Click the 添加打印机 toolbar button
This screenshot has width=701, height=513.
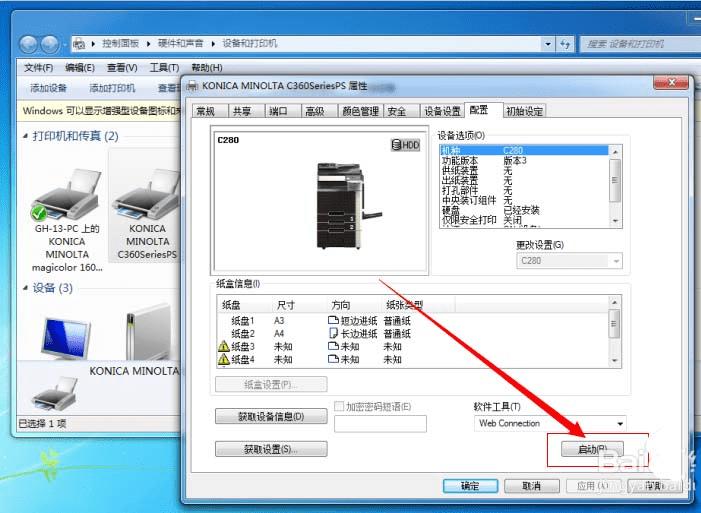(x=112, y=88)
